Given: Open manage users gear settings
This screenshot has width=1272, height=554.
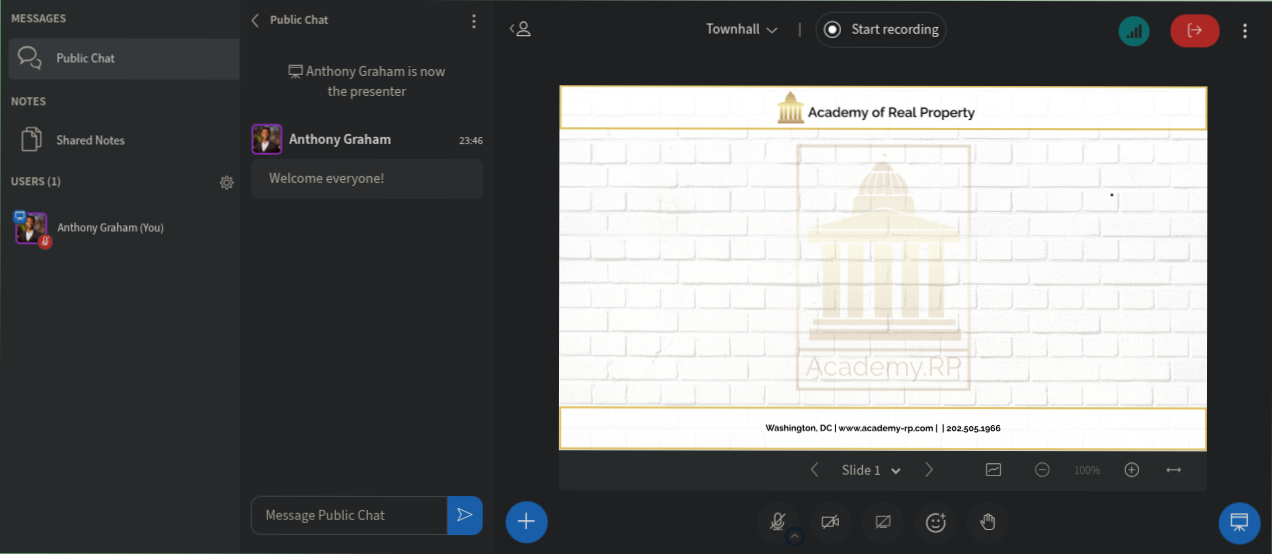Looking at the screenshot, I should click(227, 182).
